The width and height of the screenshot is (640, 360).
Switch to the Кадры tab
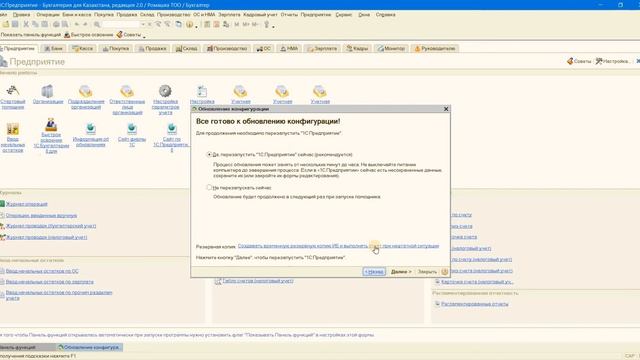pyautogui.click(x=357, y=49)
